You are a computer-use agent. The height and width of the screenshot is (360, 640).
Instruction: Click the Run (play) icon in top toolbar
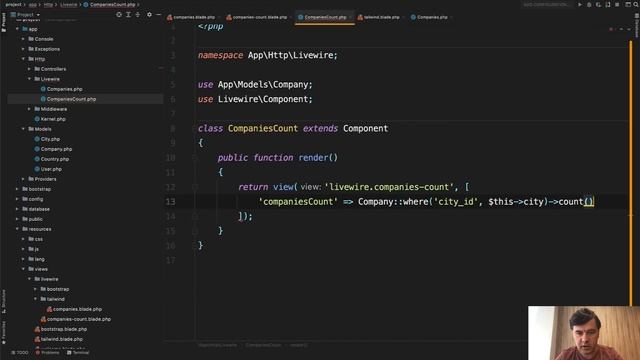click(x=580, y=4)
